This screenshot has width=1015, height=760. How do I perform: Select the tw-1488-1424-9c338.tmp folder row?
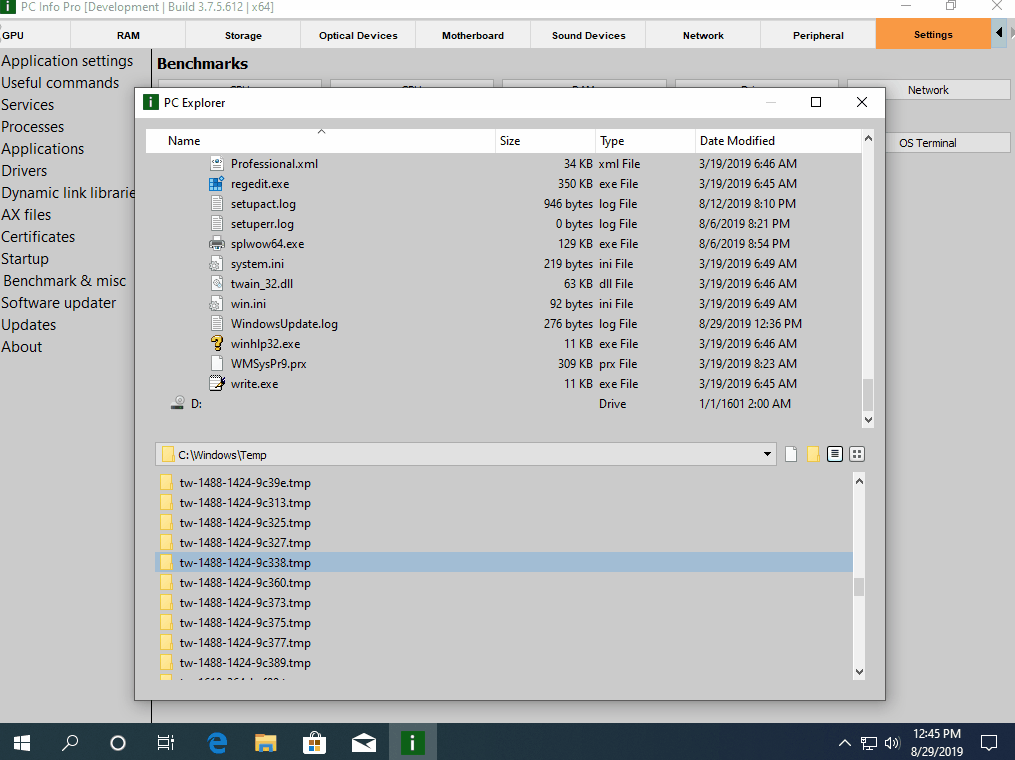[504, 563]
